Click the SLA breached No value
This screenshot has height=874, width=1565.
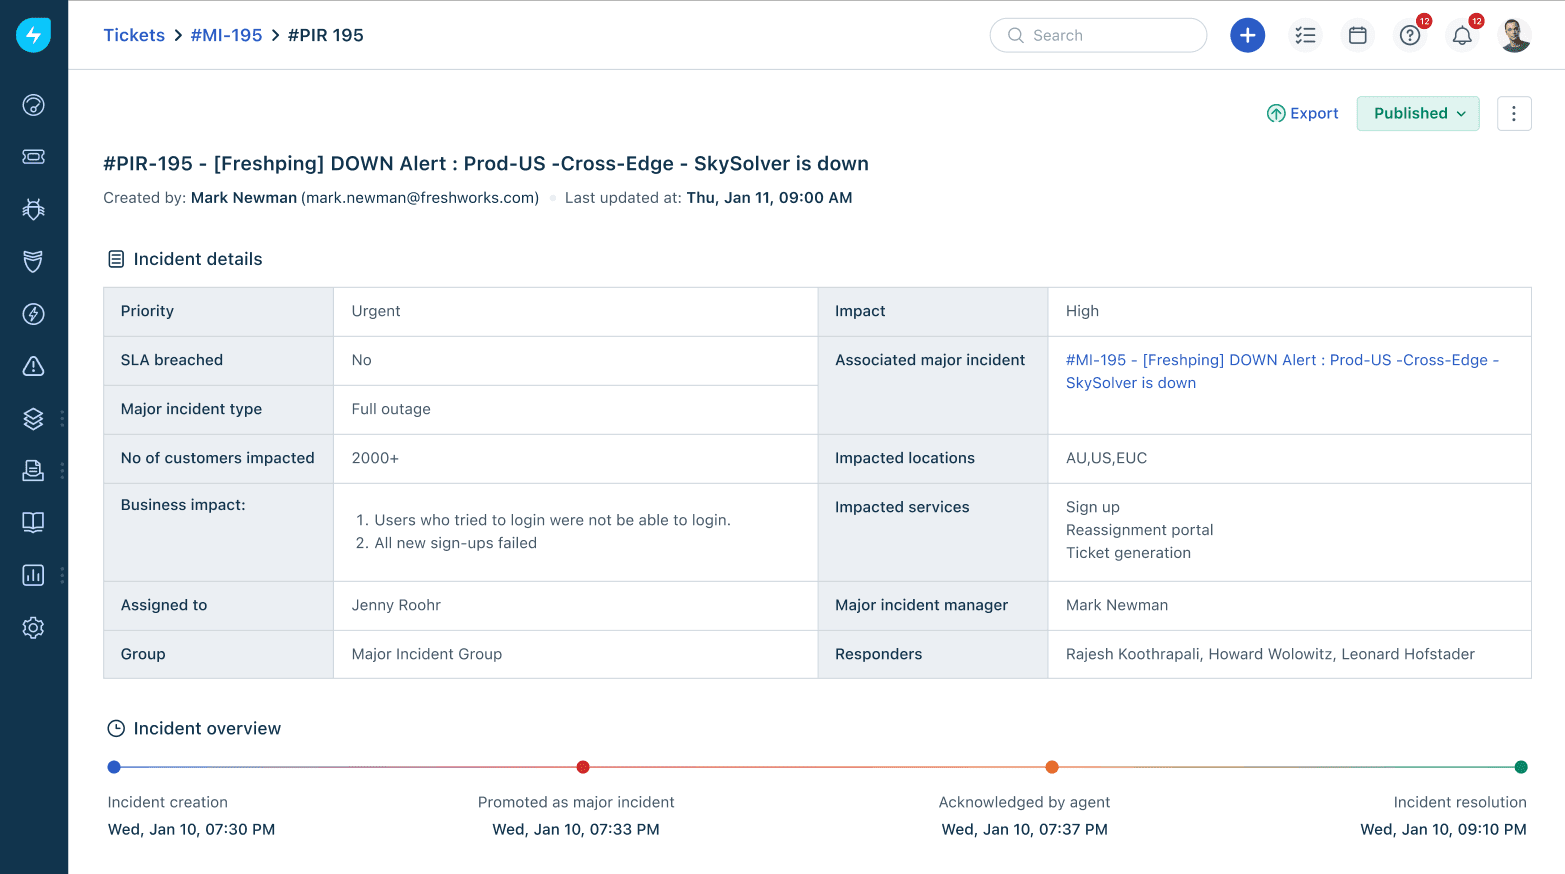click(362, 360)
